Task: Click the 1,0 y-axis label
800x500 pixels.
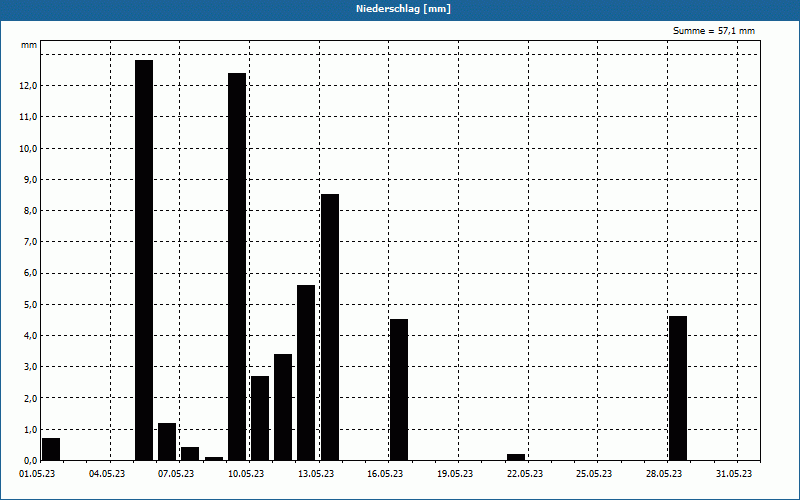Action: click(x=31, y=430)
